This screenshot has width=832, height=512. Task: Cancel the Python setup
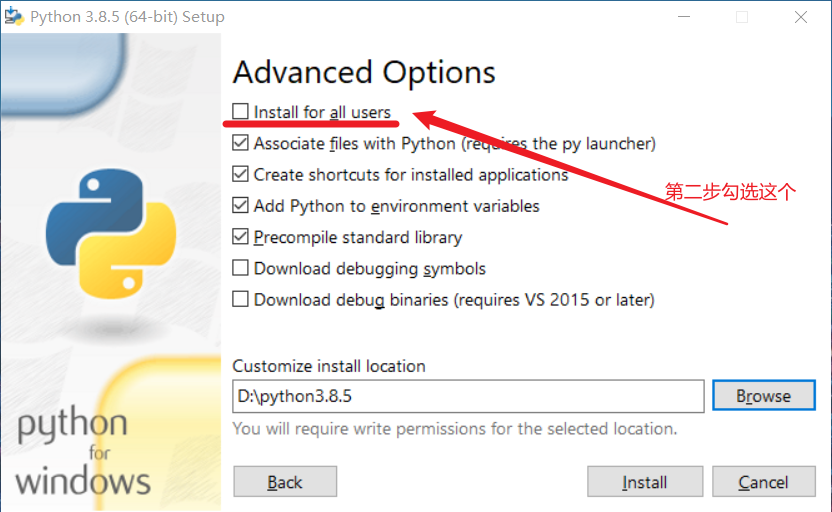764,482
